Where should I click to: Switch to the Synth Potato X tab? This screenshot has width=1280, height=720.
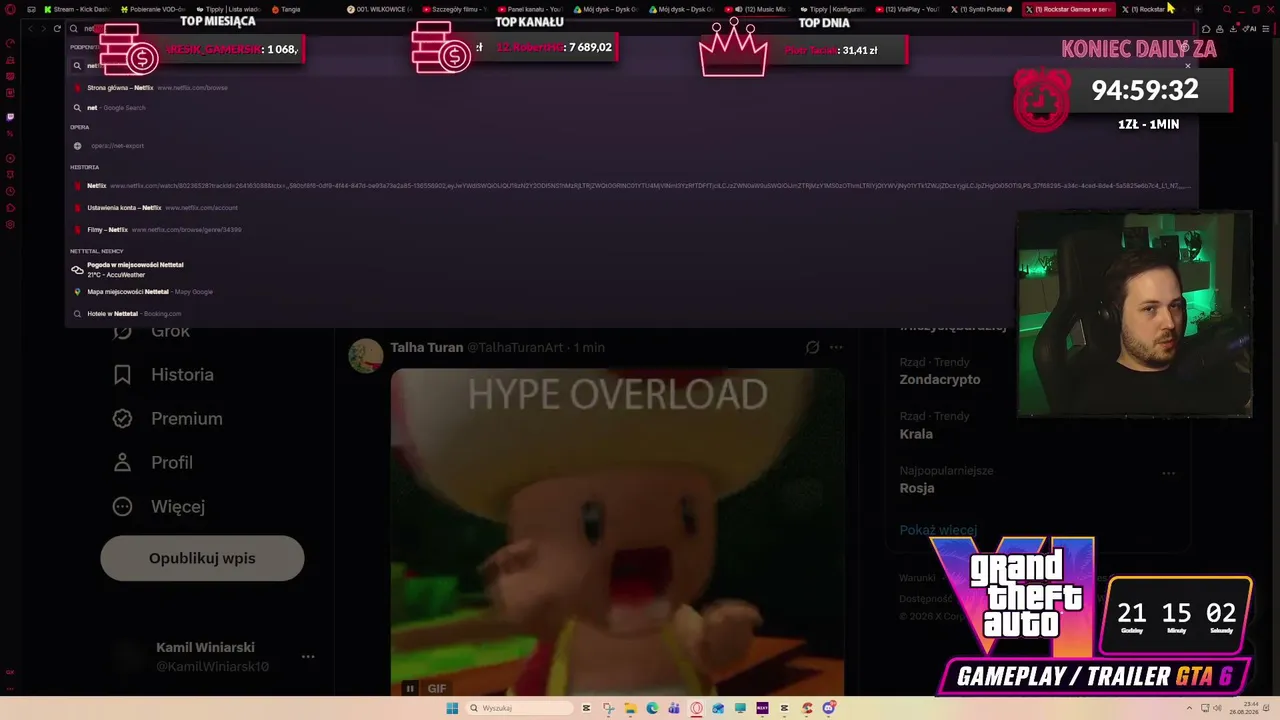click(983, 9)
